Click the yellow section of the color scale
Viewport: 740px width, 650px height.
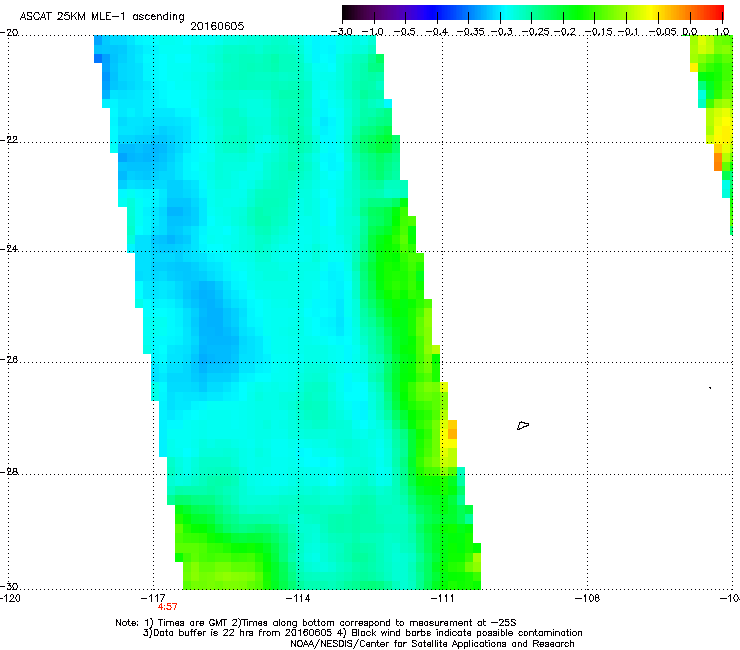click(x=654, y=13)
